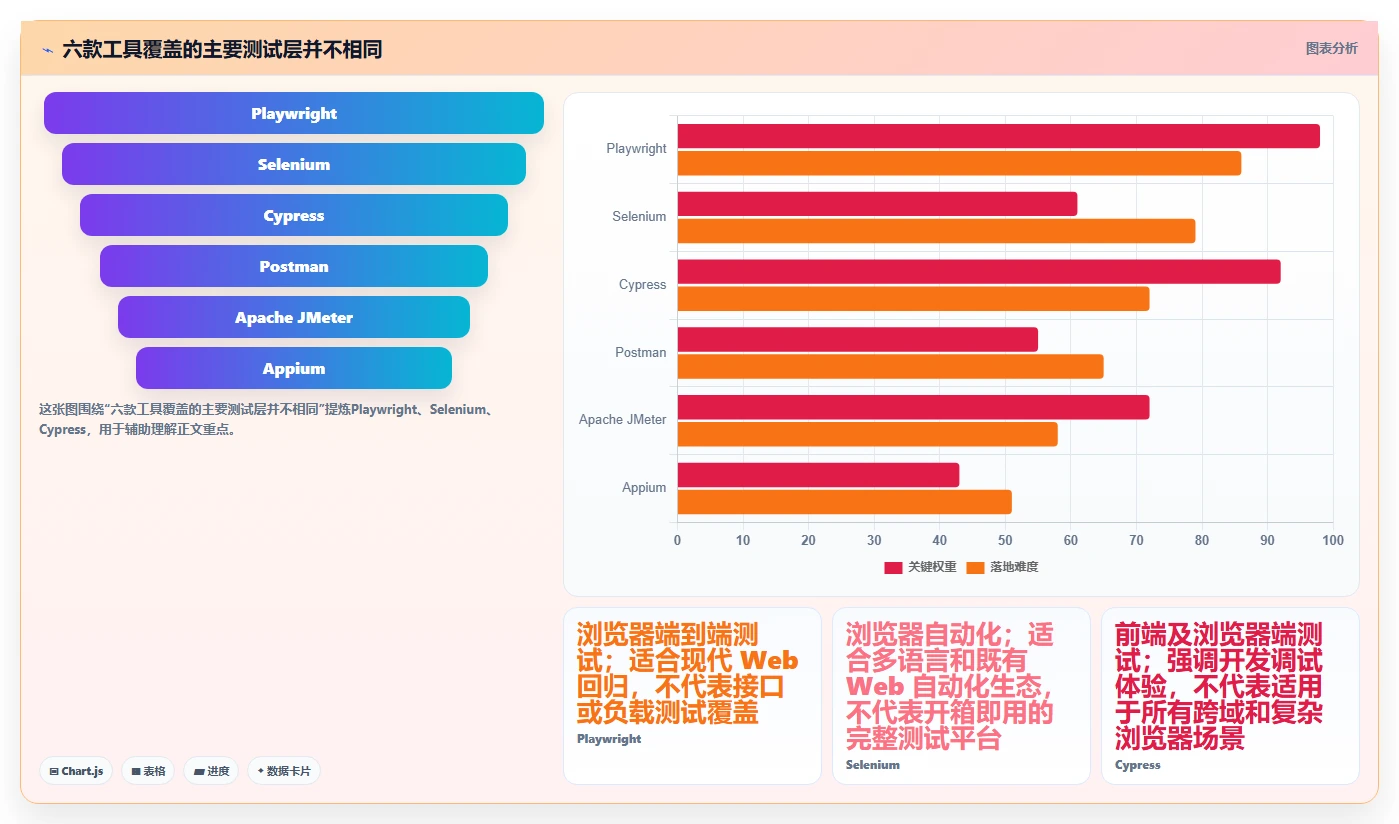Screen dimensions: 1399x824
Task: Open the red Cypress data card
Action: 1230,696
